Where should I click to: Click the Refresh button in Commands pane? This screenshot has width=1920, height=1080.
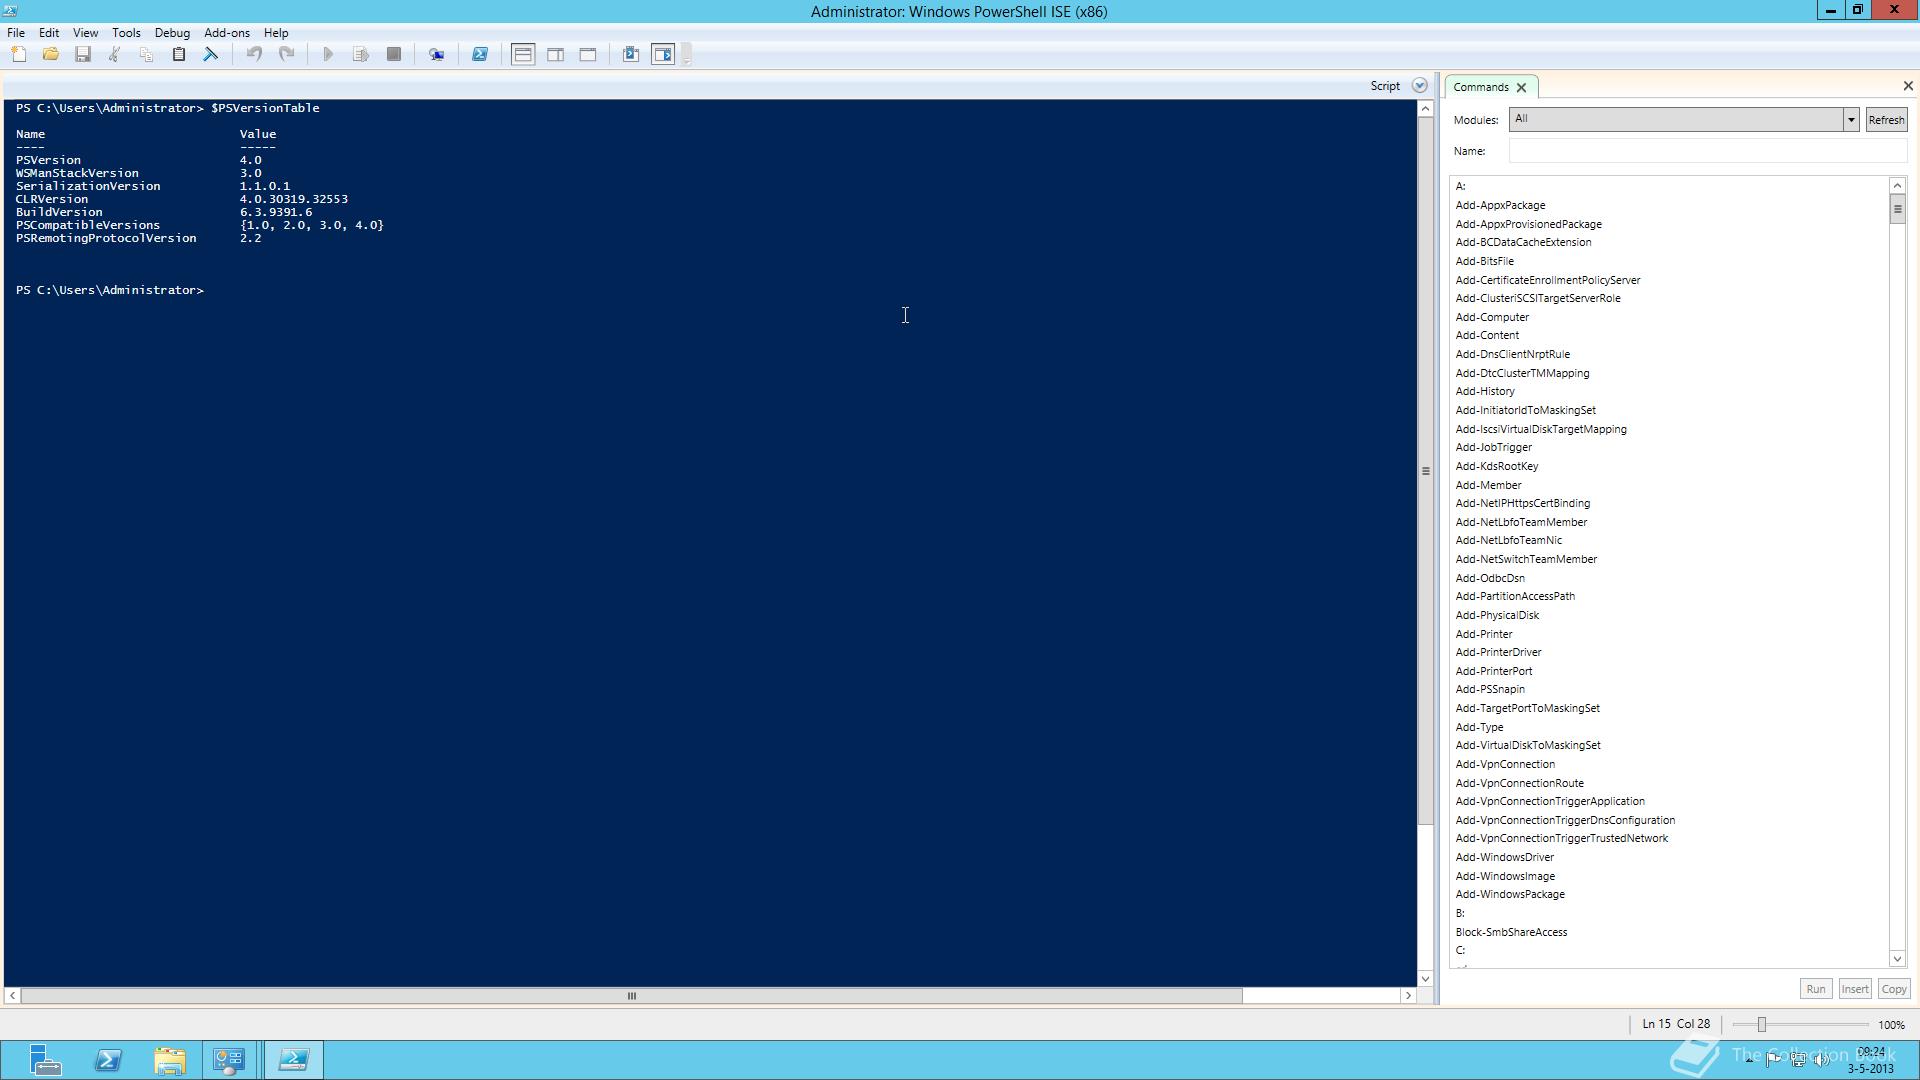(1886, 120)
